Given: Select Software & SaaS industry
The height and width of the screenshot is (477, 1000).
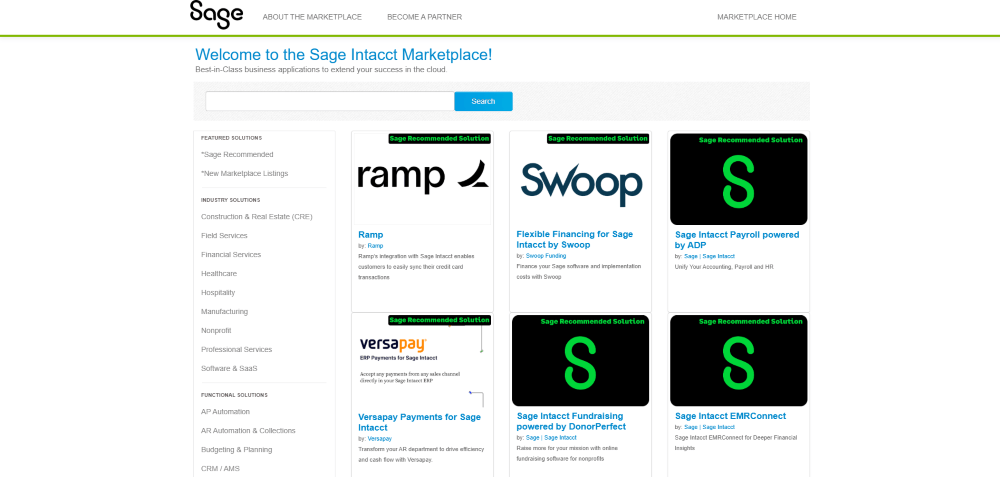Looking at the screenshot, I should (229, 369).
